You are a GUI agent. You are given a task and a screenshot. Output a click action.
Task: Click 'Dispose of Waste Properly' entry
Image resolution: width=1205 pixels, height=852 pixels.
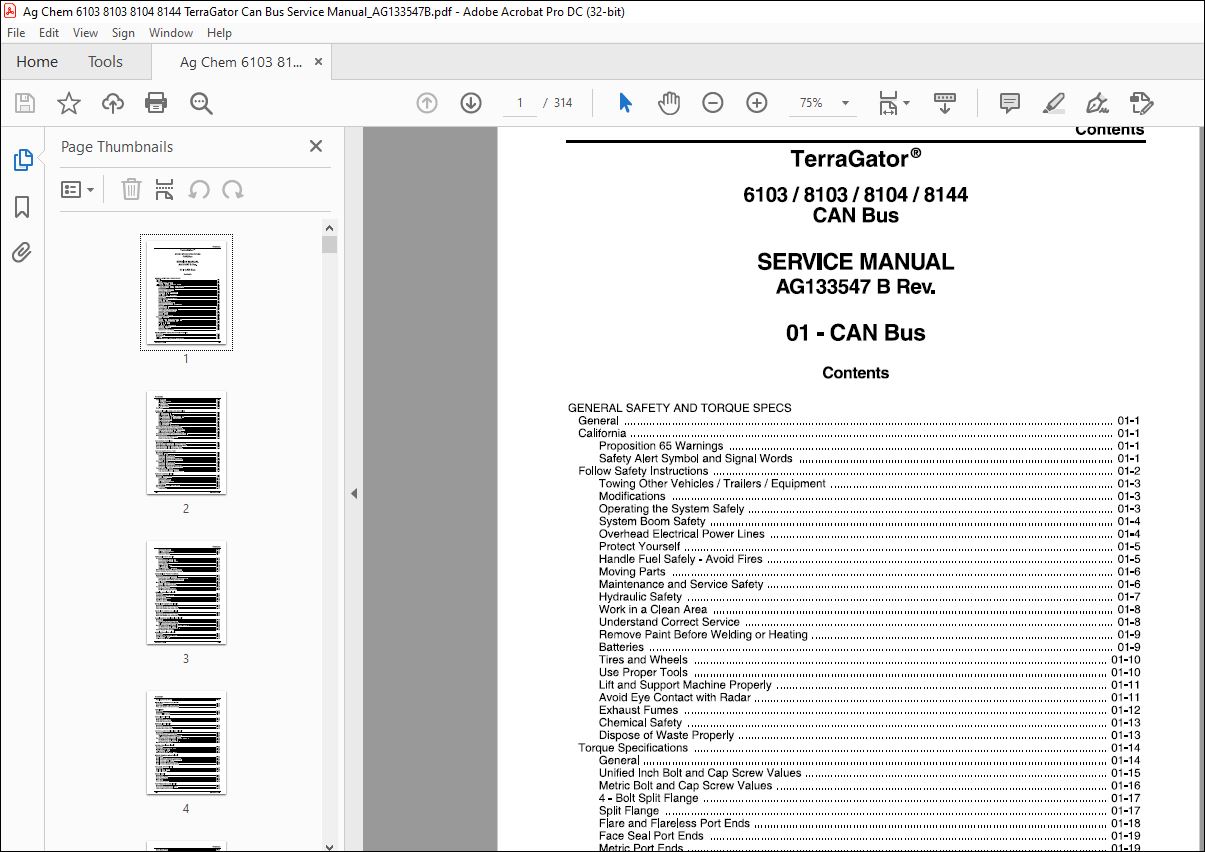(x=666, y=735)
